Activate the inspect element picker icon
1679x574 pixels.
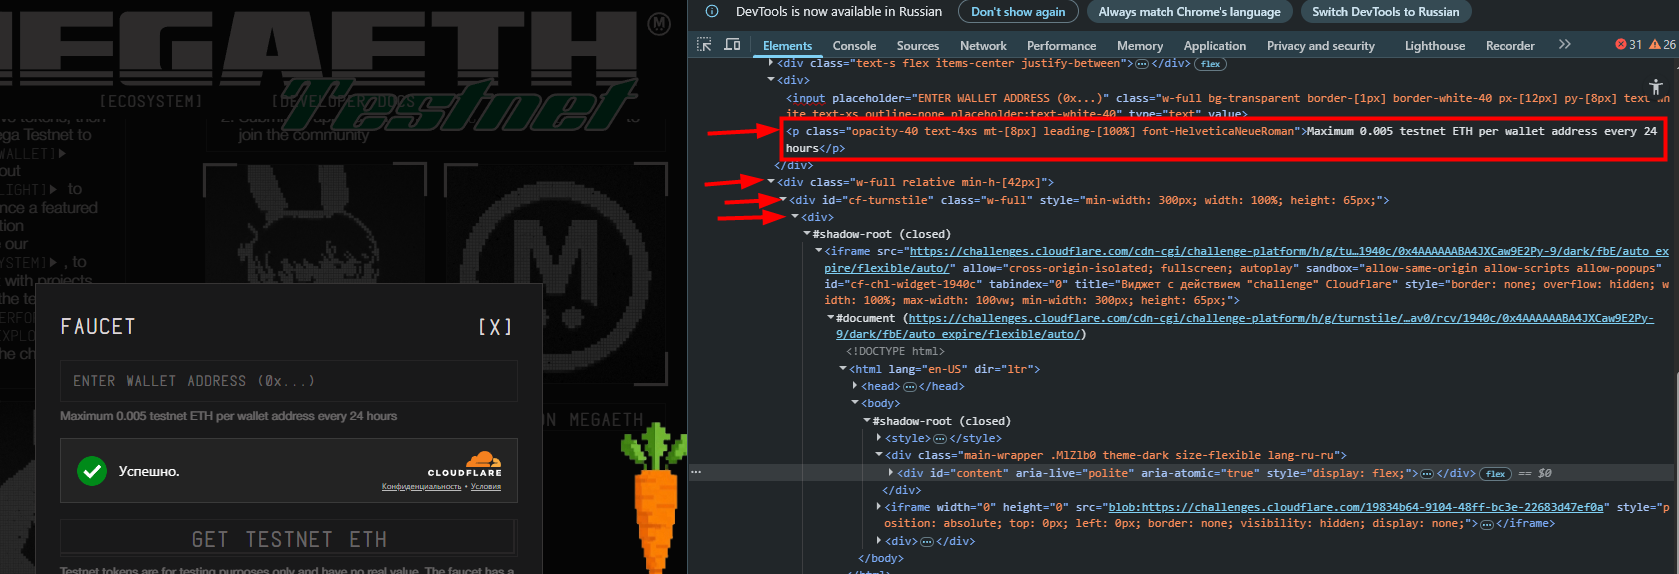coord(704,45)
